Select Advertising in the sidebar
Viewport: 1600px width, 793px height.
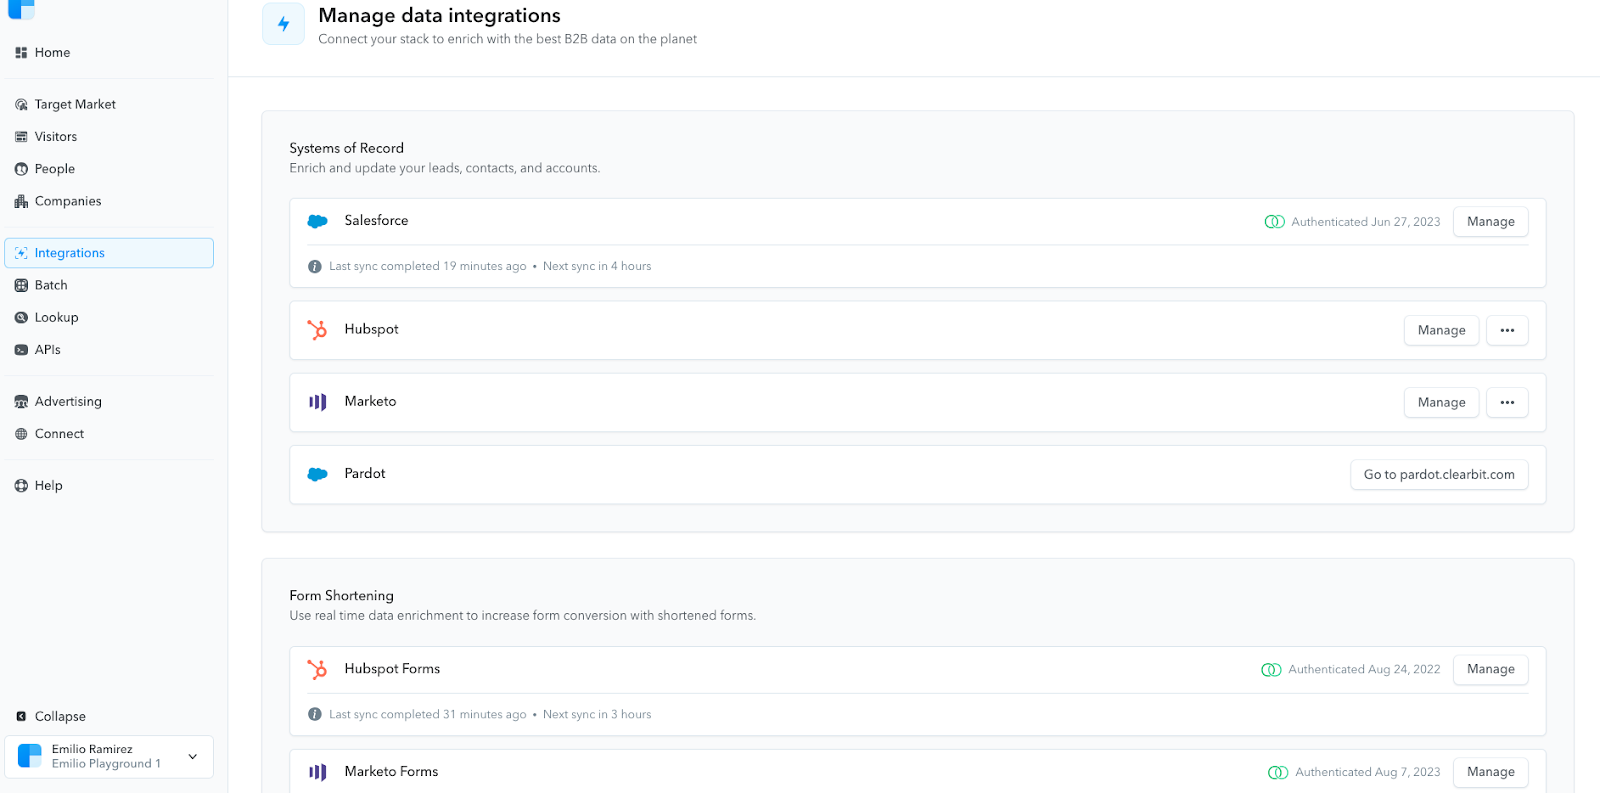(109, 402)
